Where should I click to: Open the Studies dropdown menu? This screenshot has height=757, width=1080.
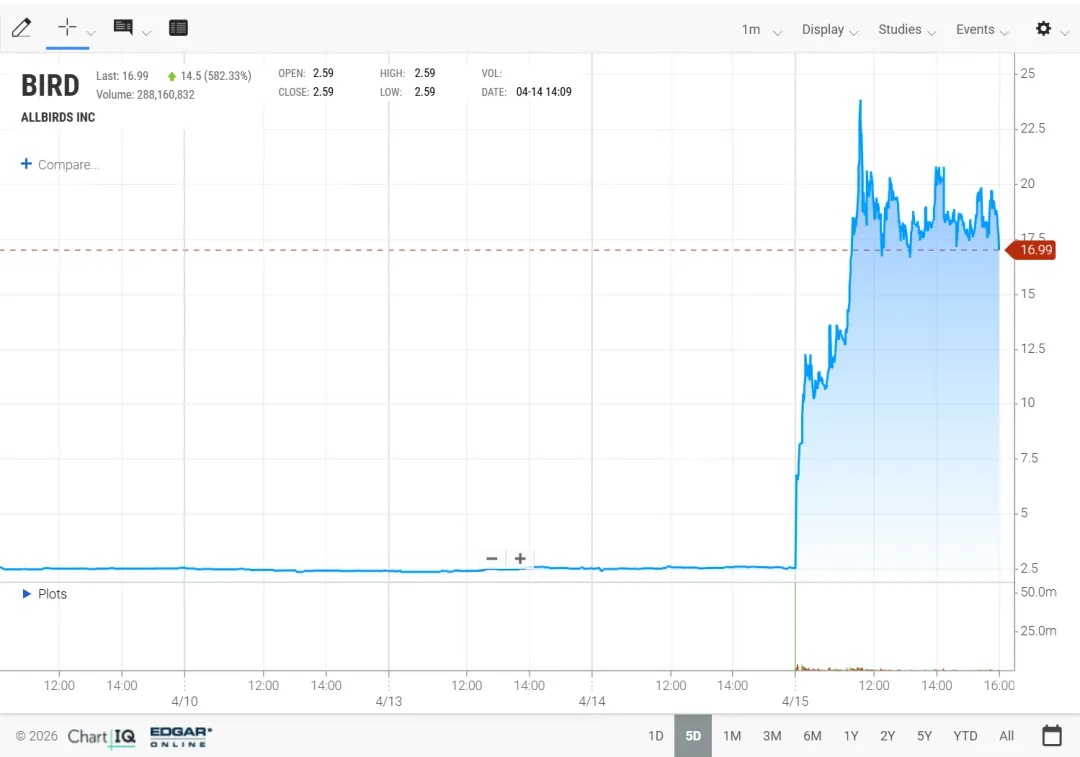[x=906, y=30]
